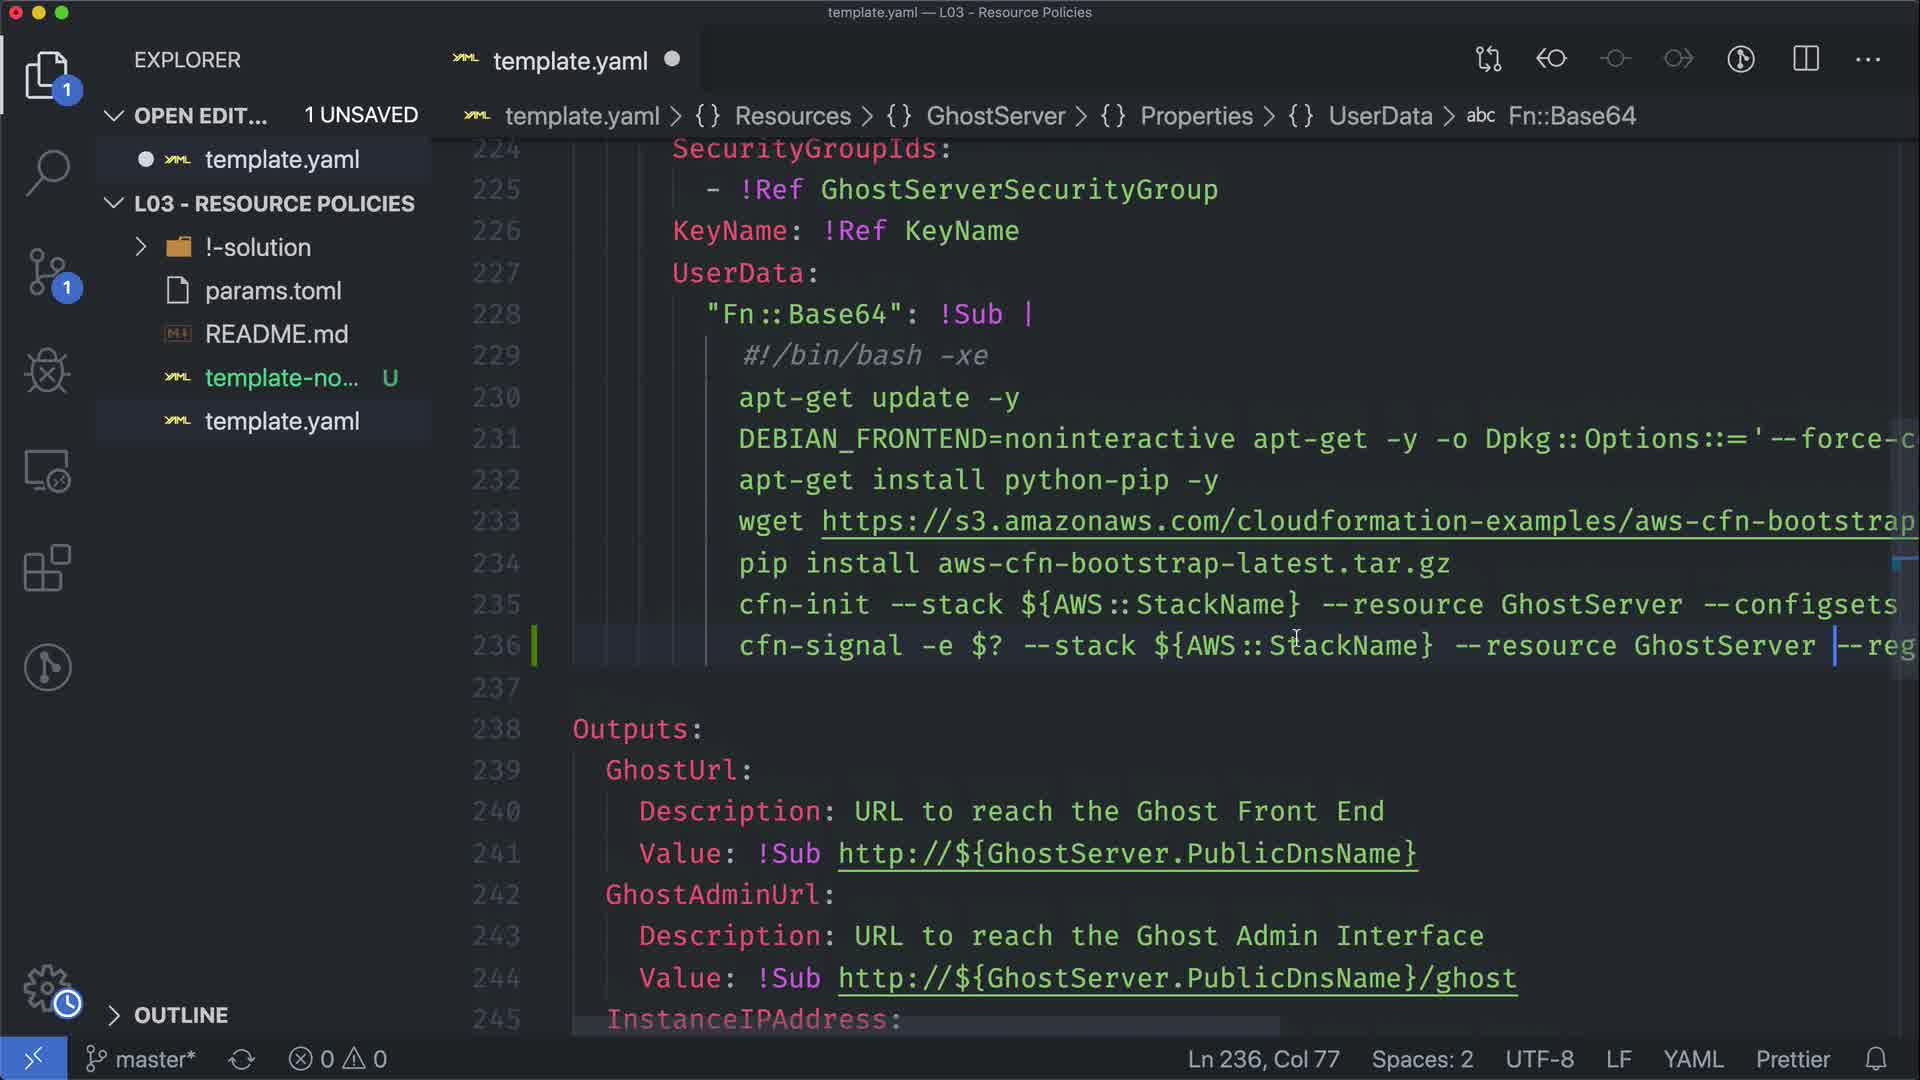Open the notifications bell in status bar
Viewport: 1920px width, 1080px height.
pos(1876,1059)
